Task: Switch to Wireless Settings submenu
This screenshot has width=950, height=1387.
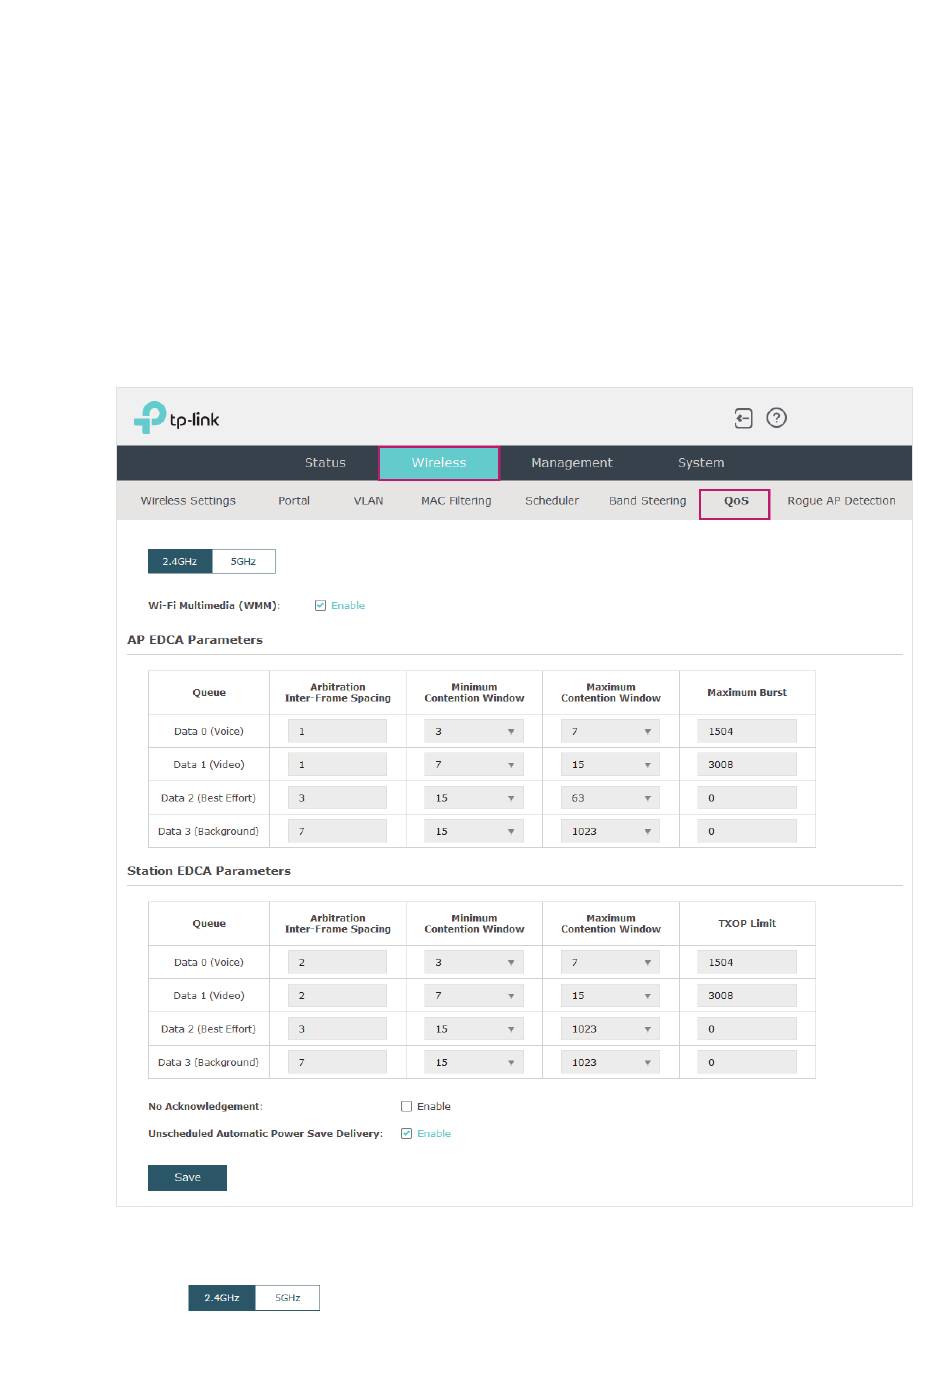Action: 188,501
